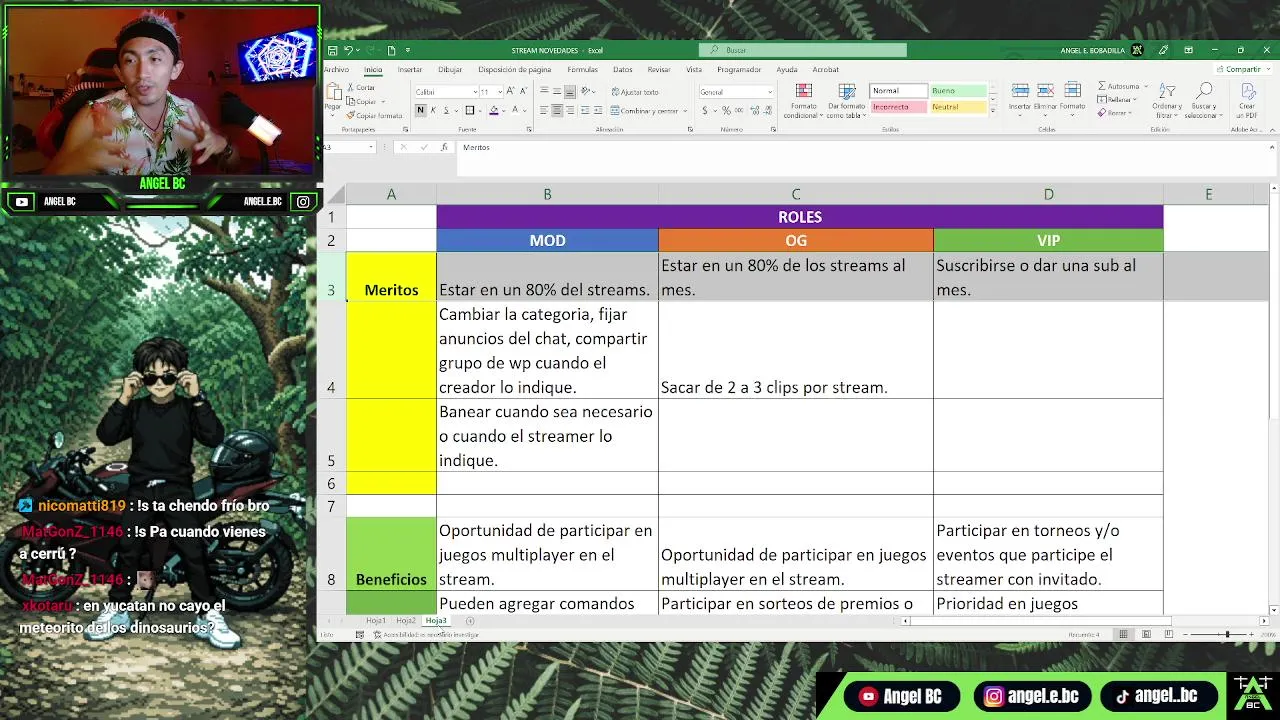This screenshot has height=720, width=1280.
Task: Click increase decimals icon
Action: (755, 110)
